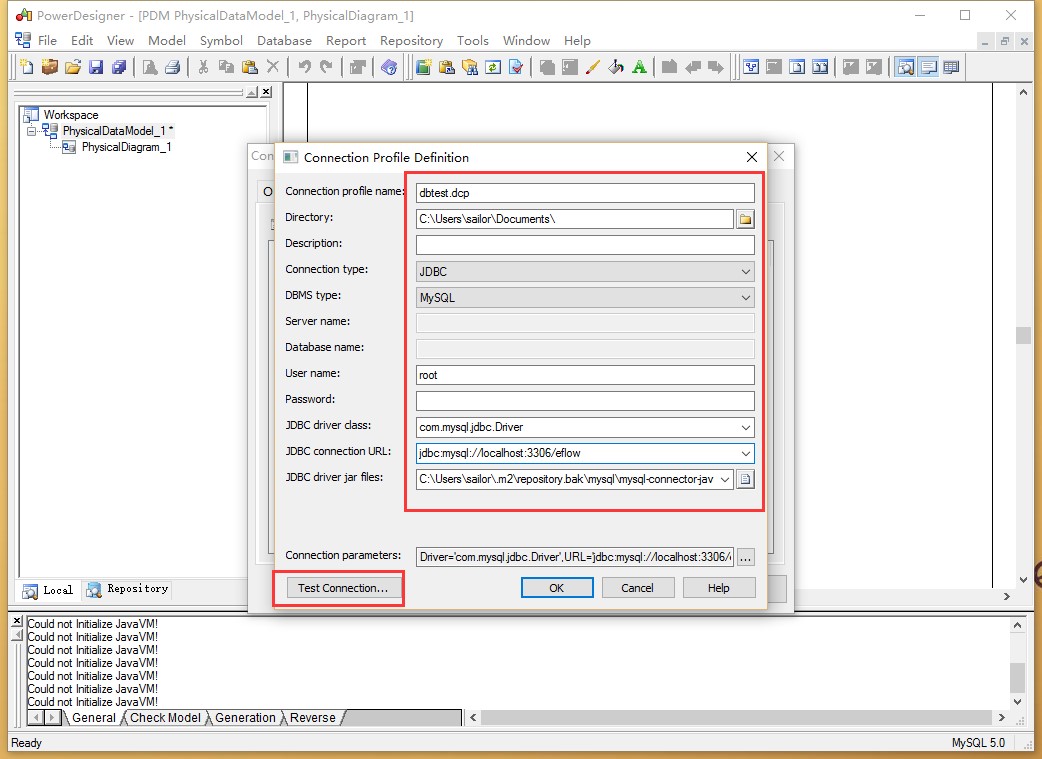Browse JDBC driver jar files with file icon
Viewport: 1042px width, 759px height.
[x=746, y=479]
